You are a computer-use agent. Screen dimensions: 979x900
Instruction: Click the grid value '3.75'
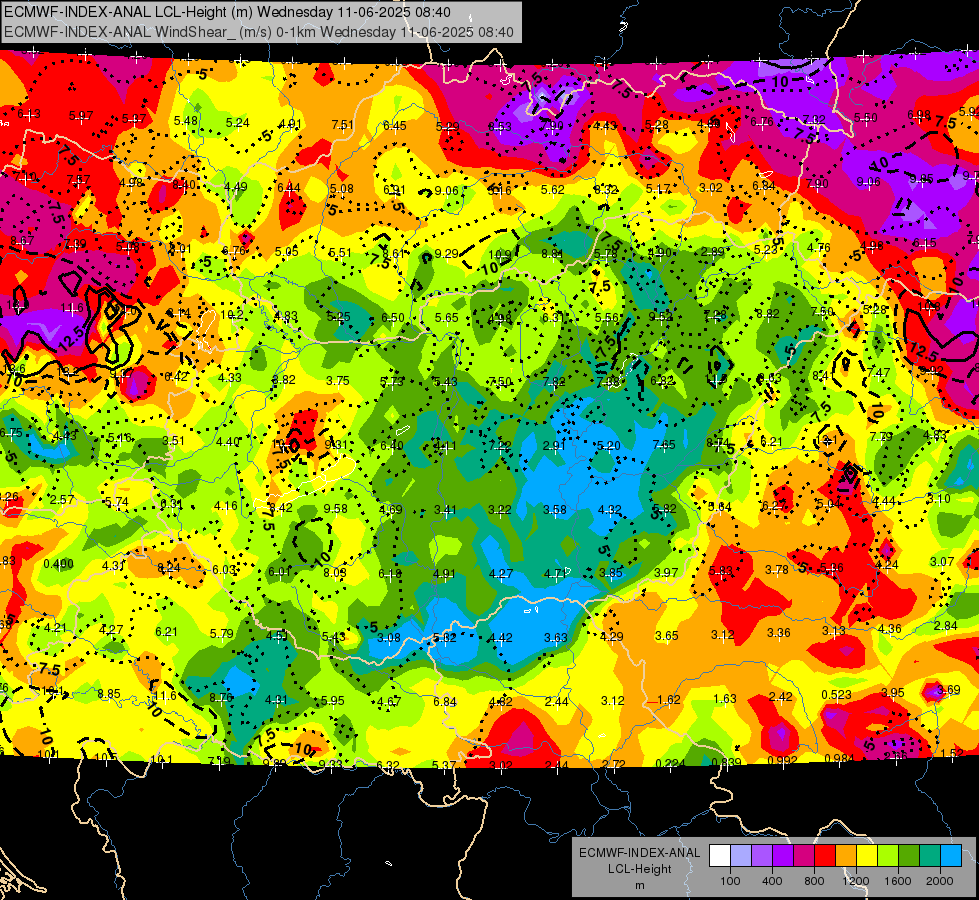[x=338, y=380]
